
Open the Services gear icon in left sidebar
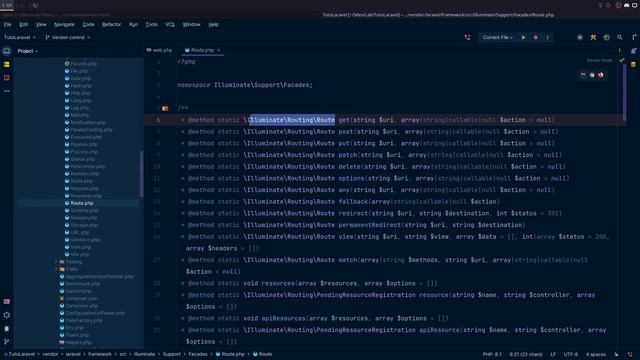[x=7, y=315]
